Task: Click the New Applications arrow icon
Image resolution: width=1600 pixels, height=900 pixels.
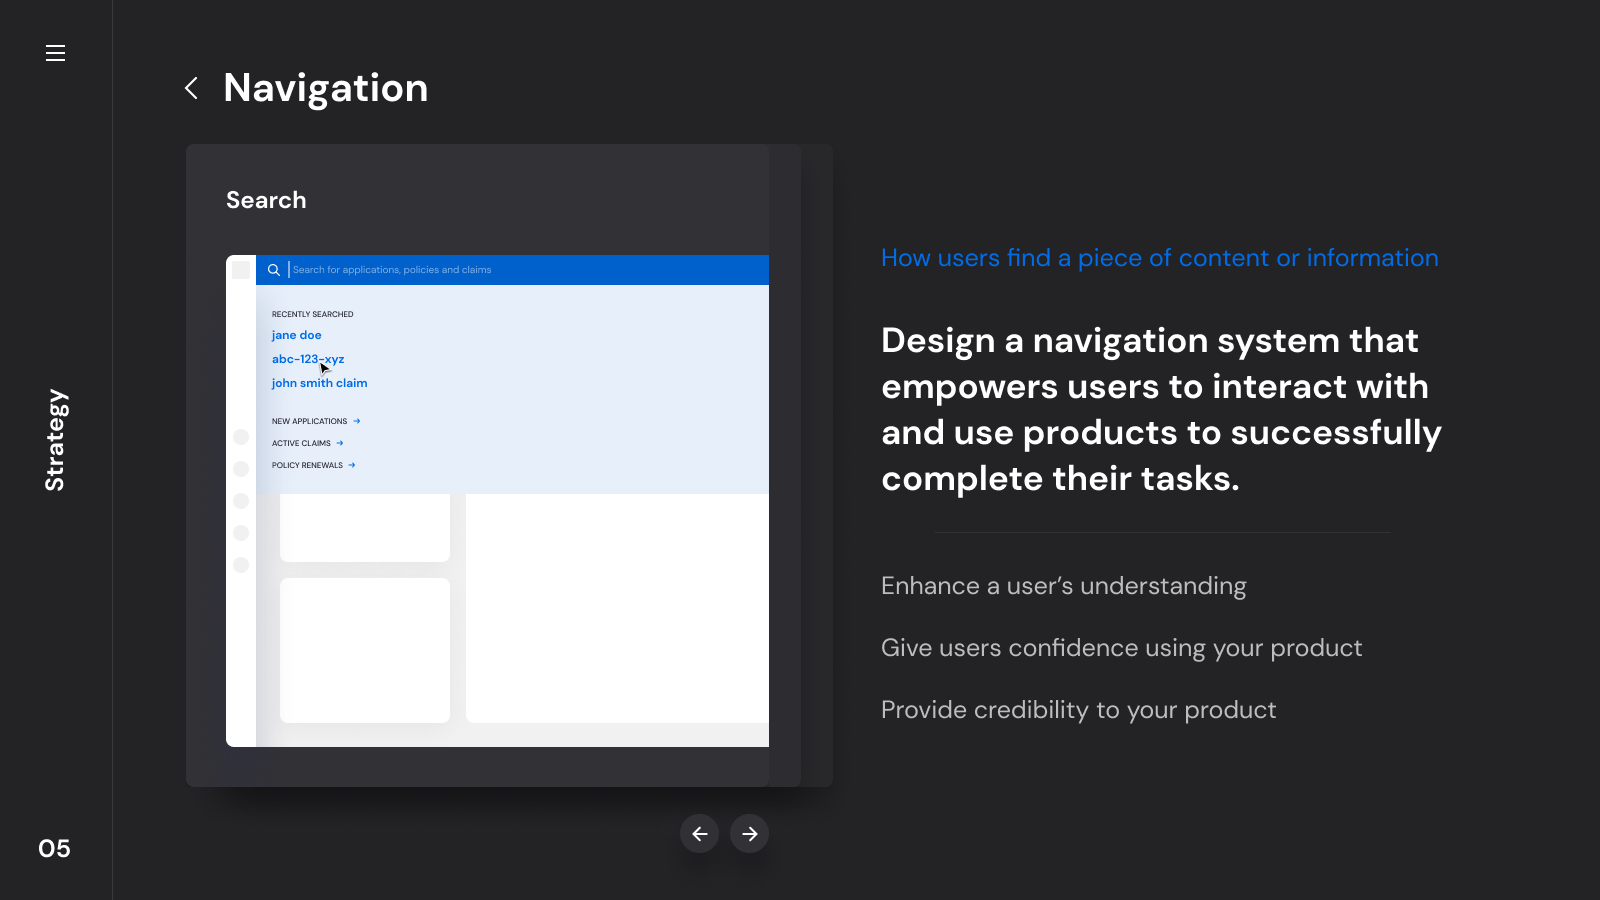Action: [357, 421]
